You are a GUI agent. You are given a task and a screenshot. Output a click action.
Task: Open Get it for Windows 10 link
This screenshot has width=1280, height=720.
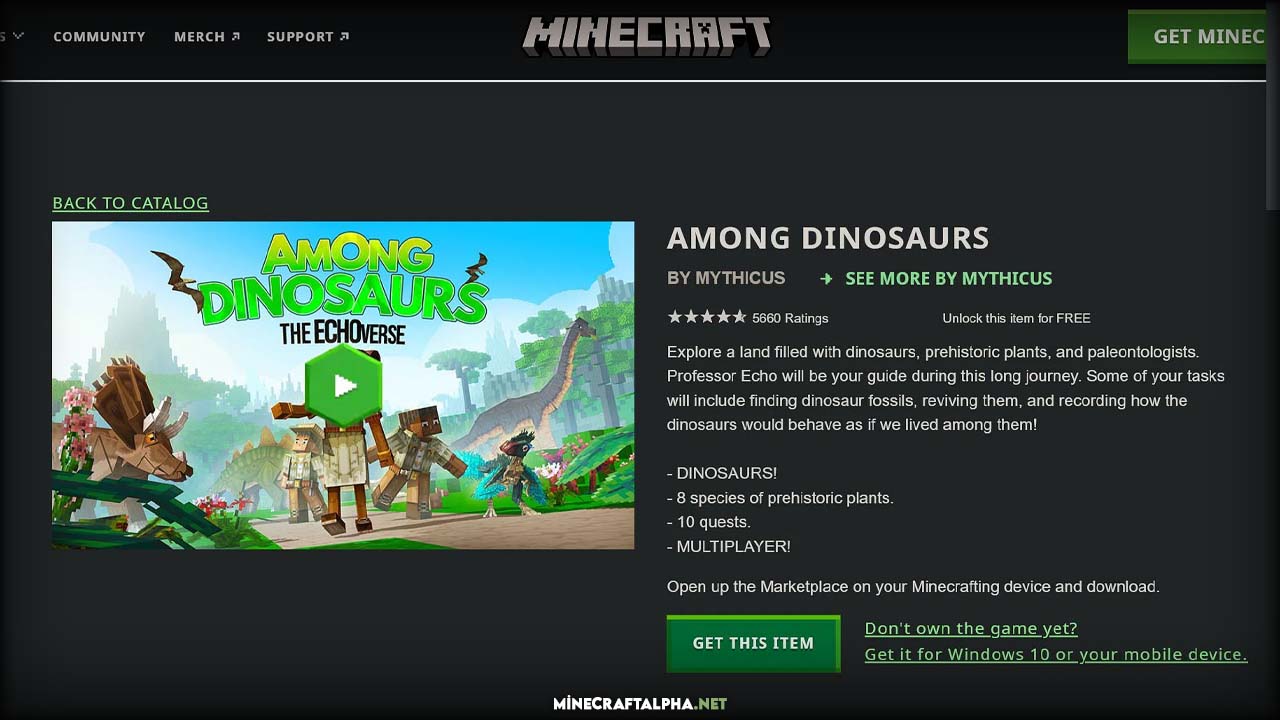pos(1056,654)
